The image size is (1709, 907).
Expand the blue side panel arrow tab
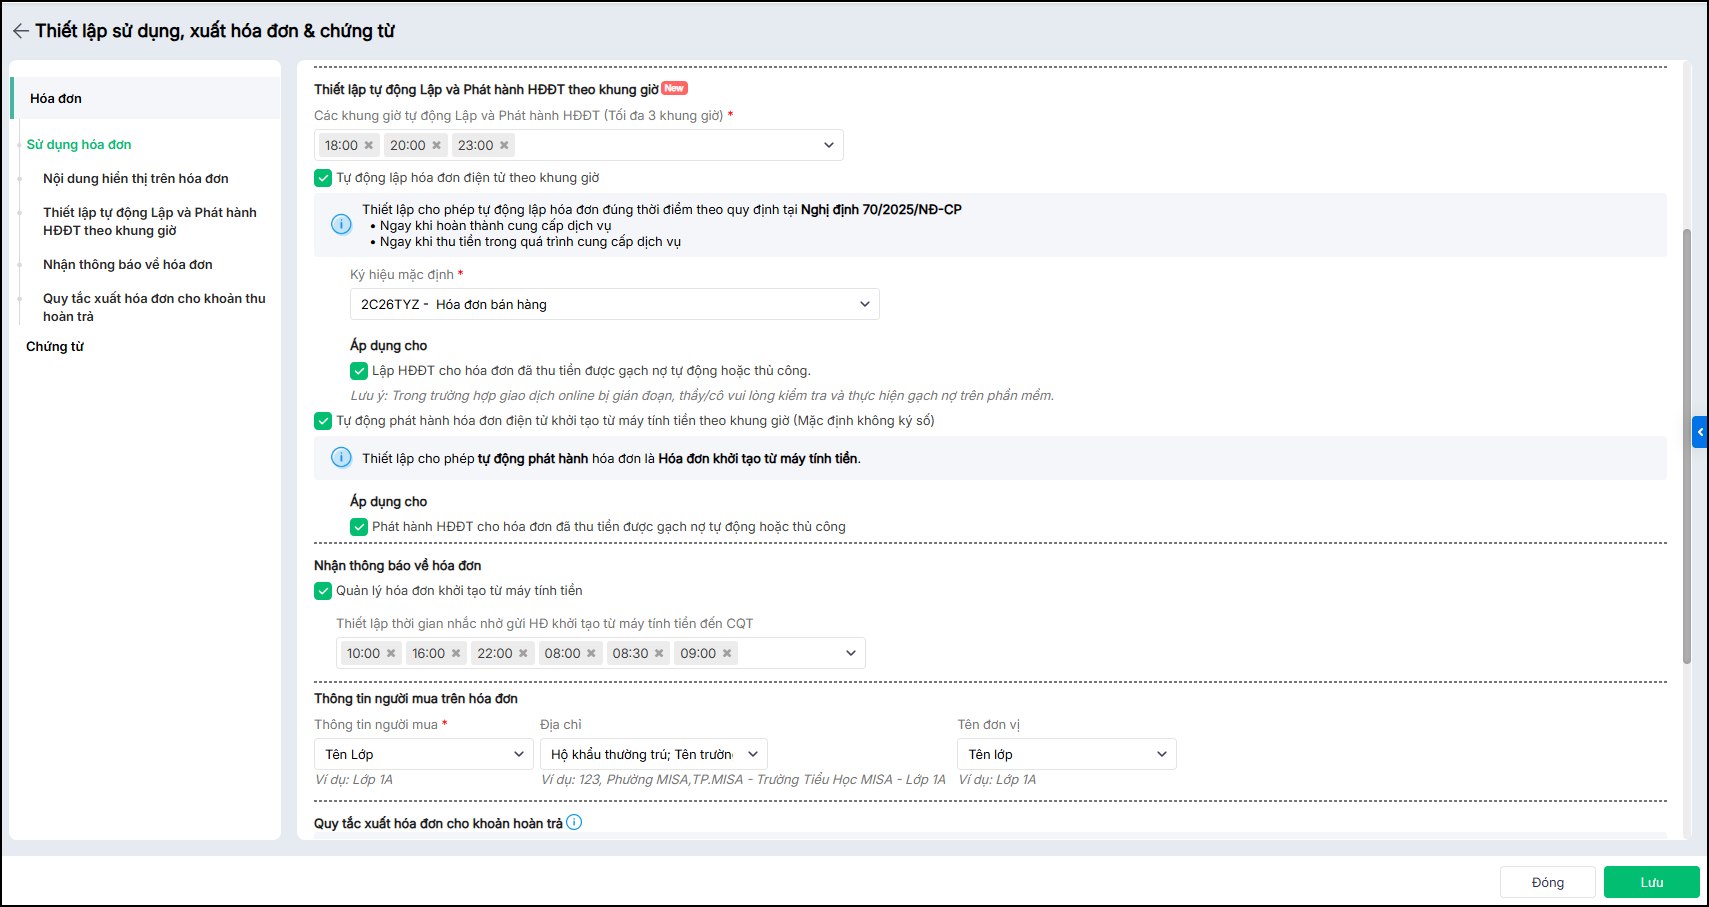(1699, 432)
